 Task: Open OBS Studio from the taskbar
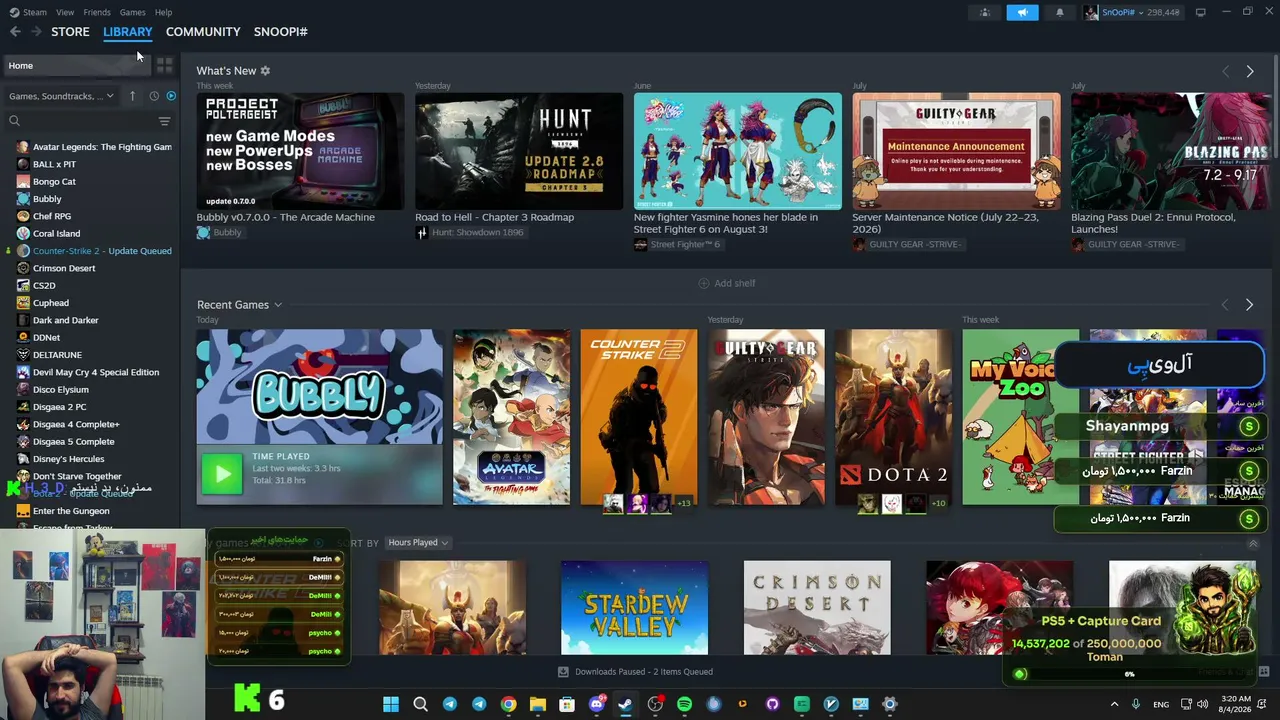click(x=655, y=704)
